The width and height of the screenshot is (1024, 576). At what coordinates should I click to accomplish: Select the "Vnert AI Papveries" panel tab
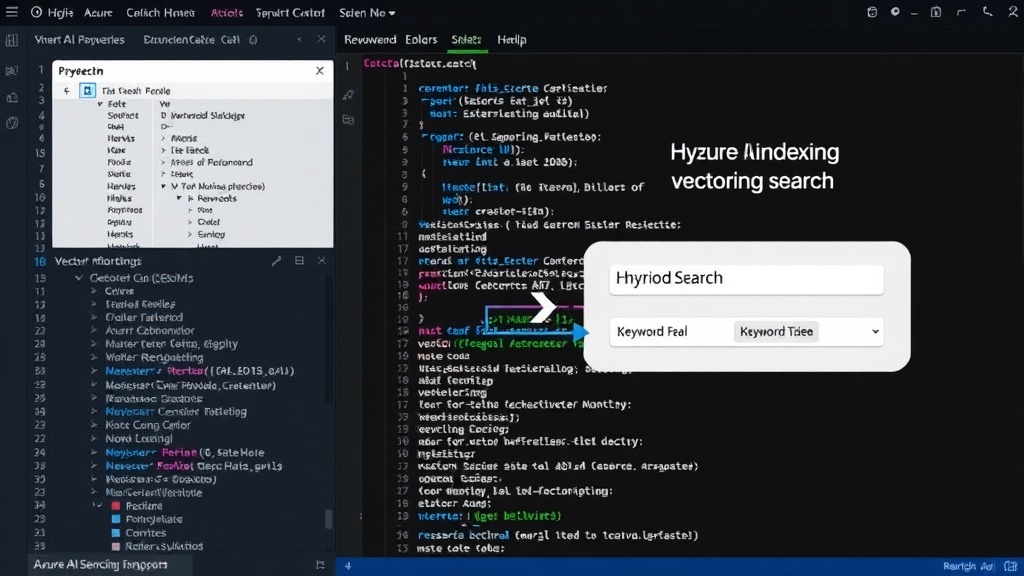(80, 40)
